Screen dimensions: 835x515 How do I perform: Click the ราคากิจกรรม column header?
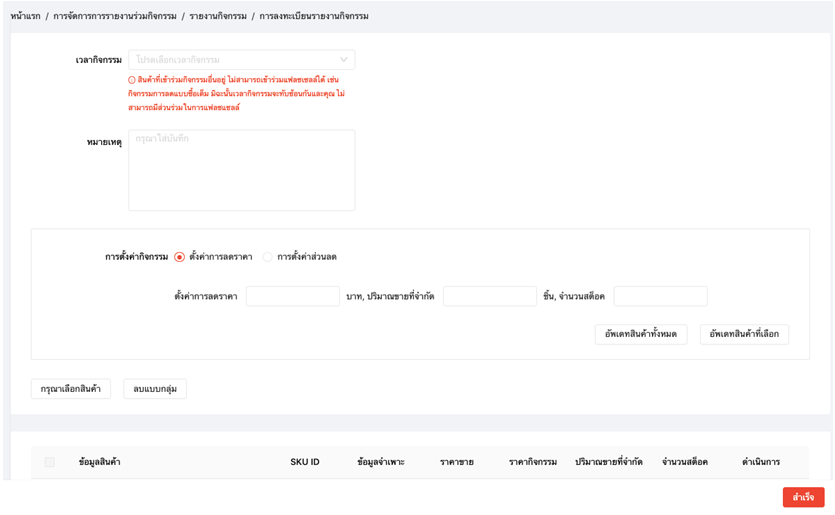[x=533, y=462]
